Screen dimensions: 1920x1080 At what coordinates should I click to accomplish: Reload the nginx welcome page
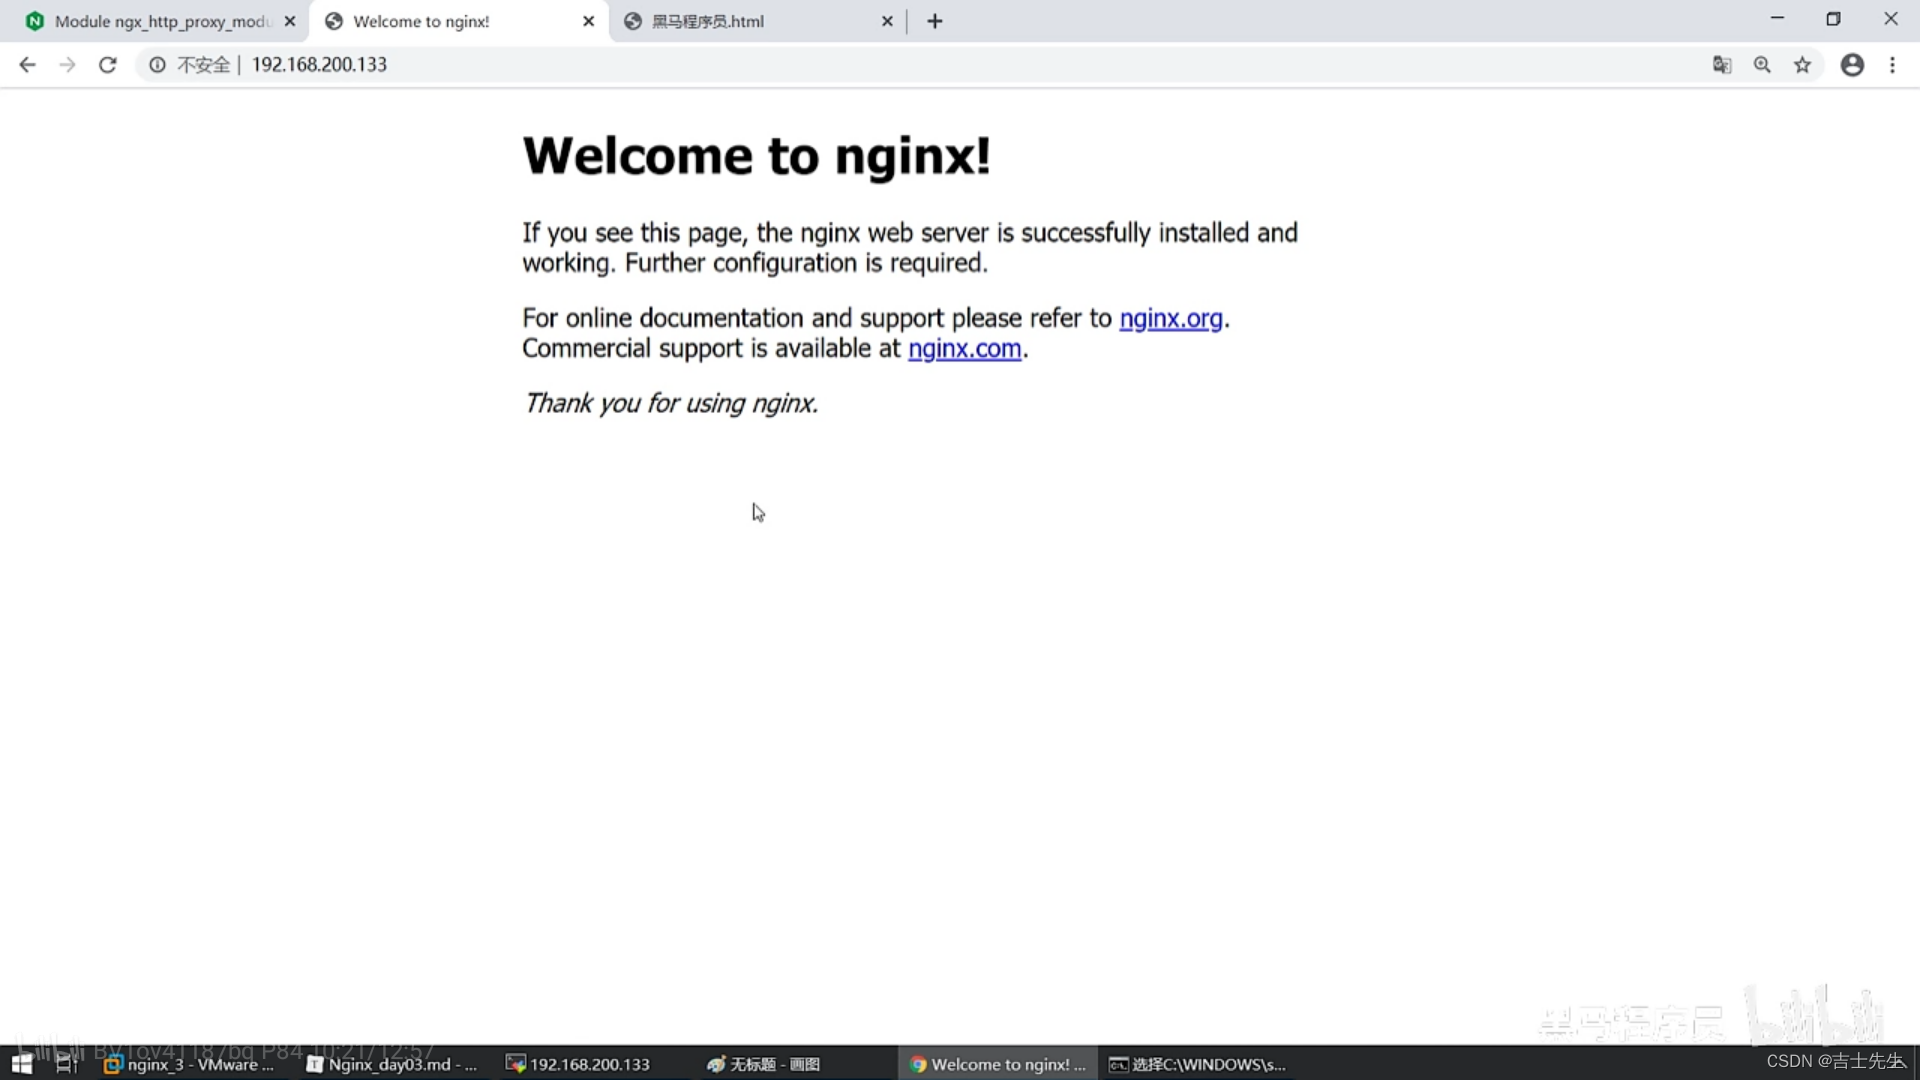pyautogui.click(x=108, y=65)
